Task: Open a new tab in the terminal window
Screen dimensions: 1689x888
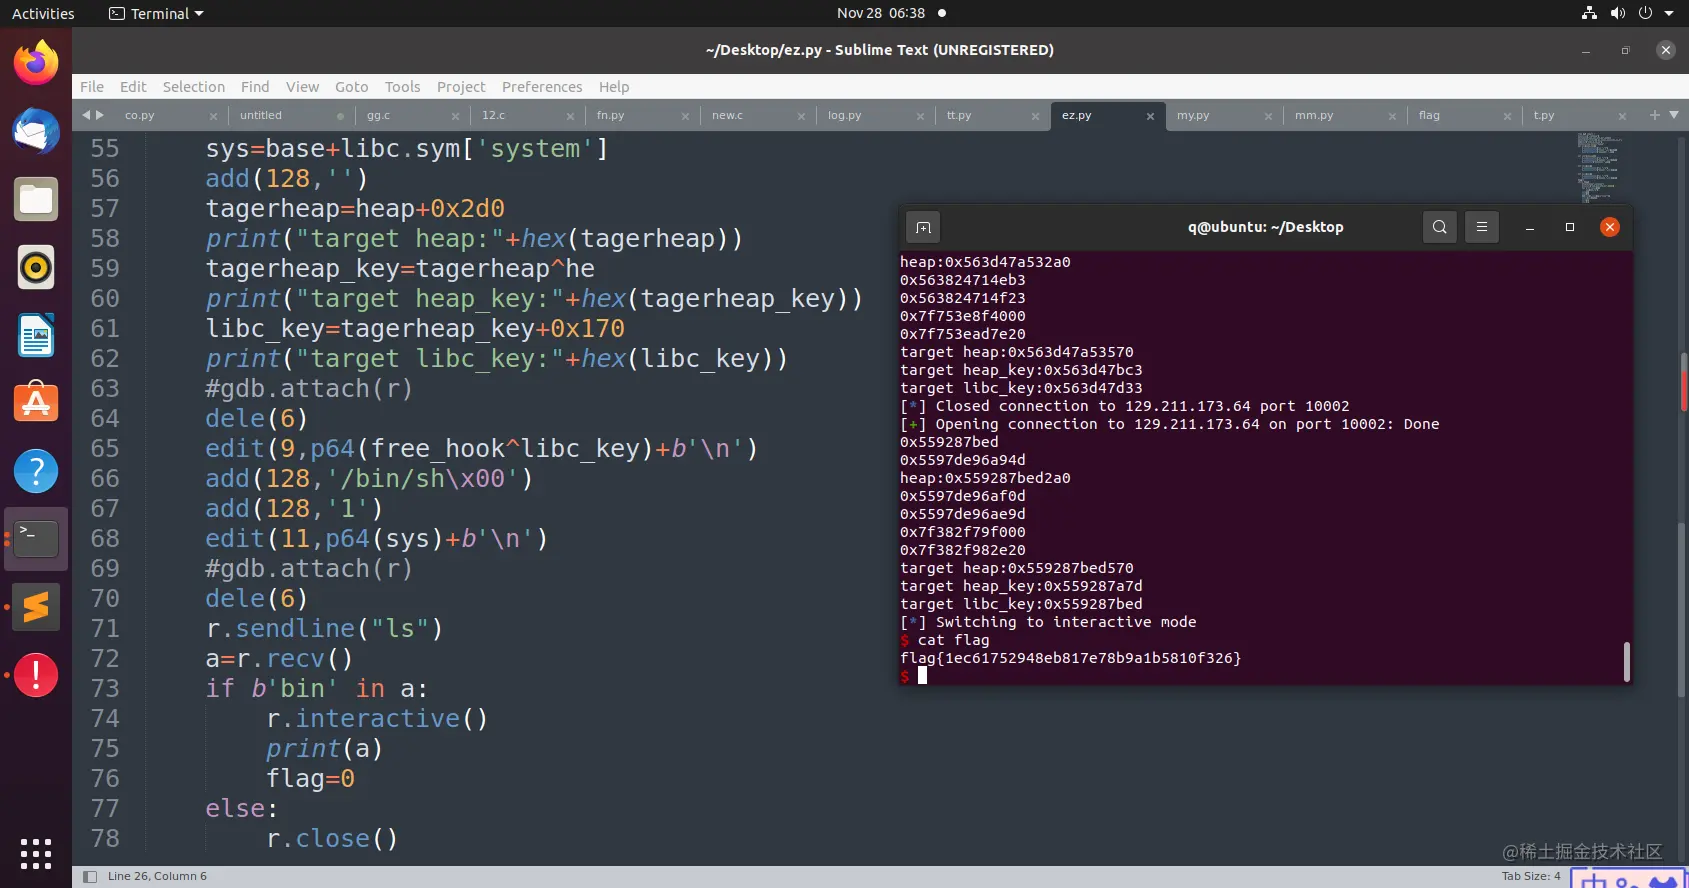Action: tap(923, 227)
